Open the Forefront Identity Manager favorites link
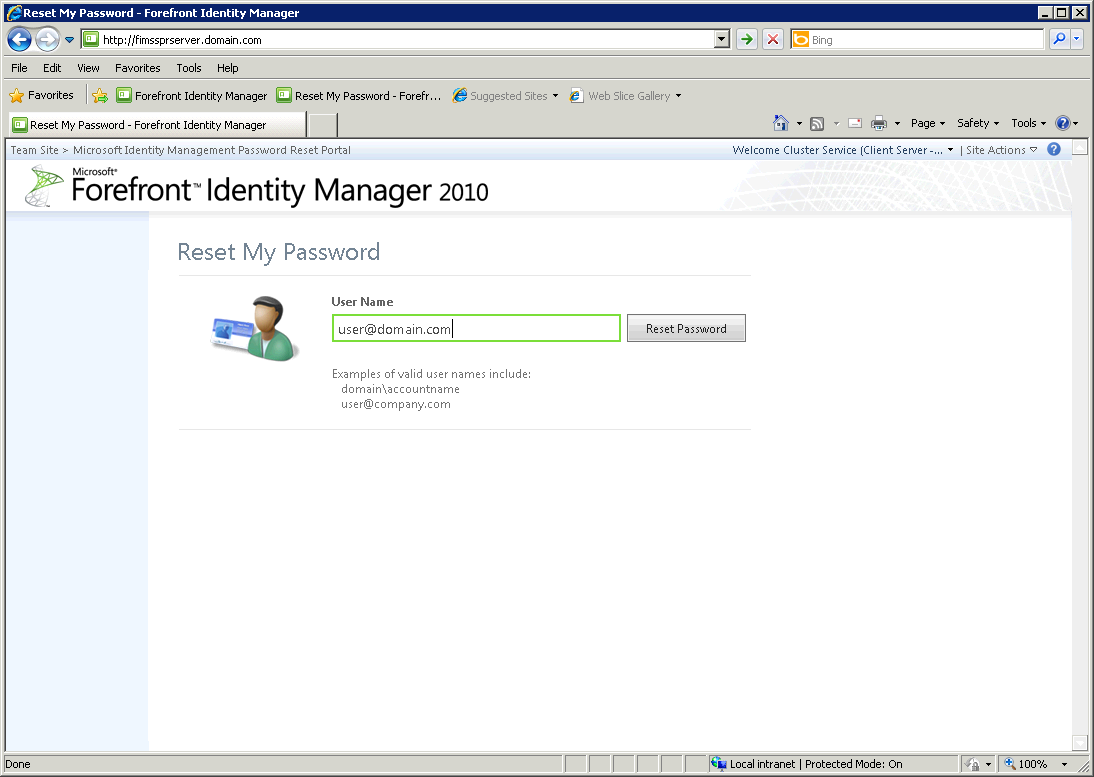The width and height of the screenshot is (1094, 777). coord(192,96)
